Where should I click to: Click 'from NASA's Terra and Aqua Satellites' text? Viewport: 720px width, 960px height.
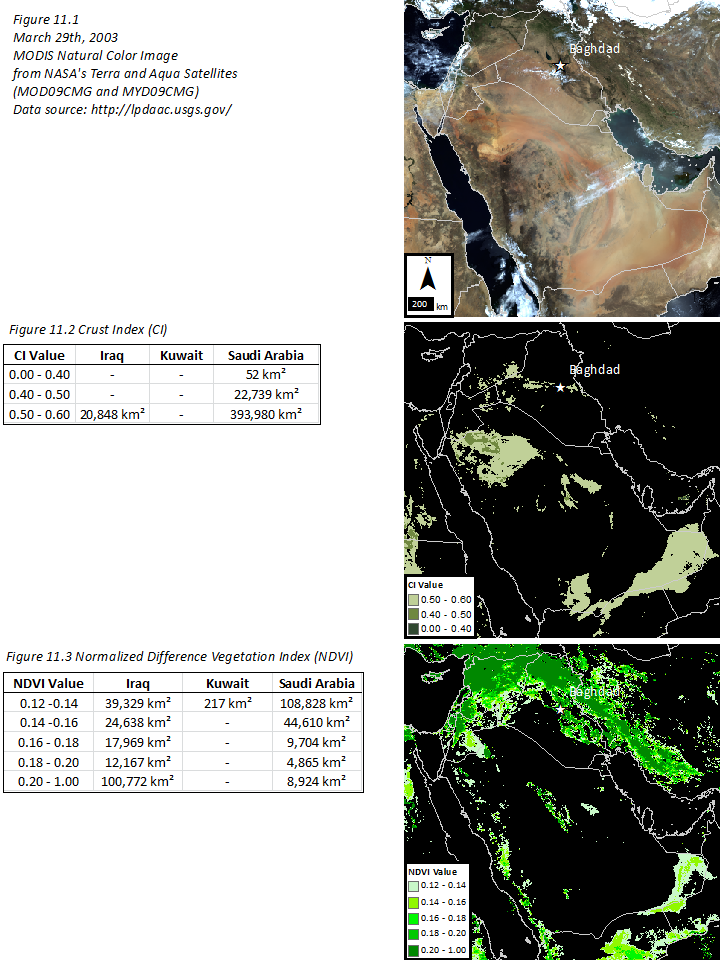125,73
